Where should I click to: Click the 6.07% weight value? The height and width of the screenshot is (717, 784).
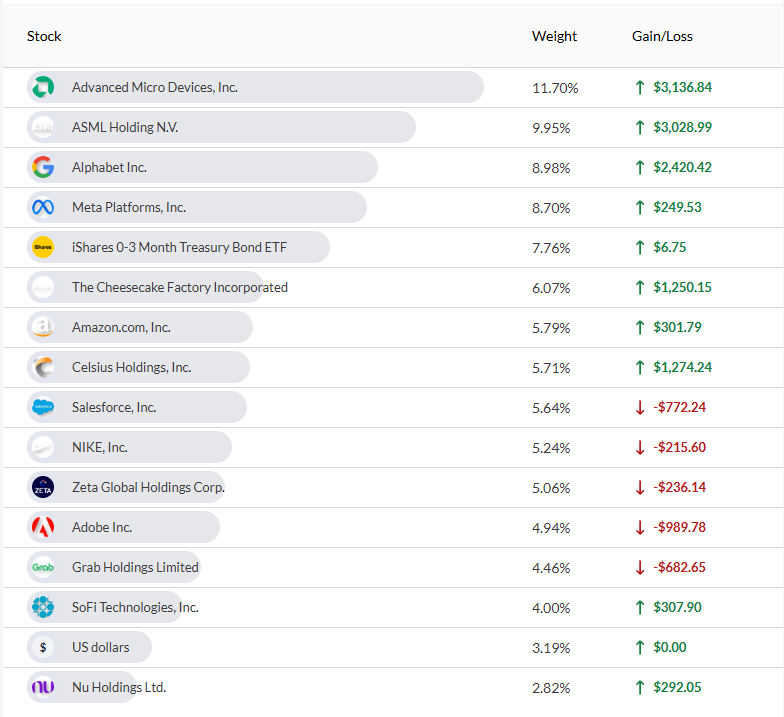point(551,288)
